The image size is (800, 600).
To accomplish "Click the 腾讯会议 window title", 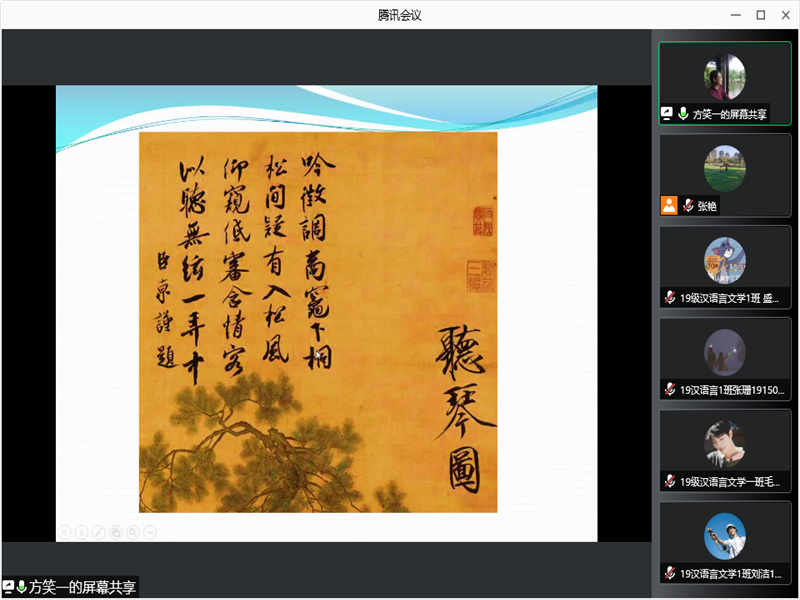I will pos(399,15).
